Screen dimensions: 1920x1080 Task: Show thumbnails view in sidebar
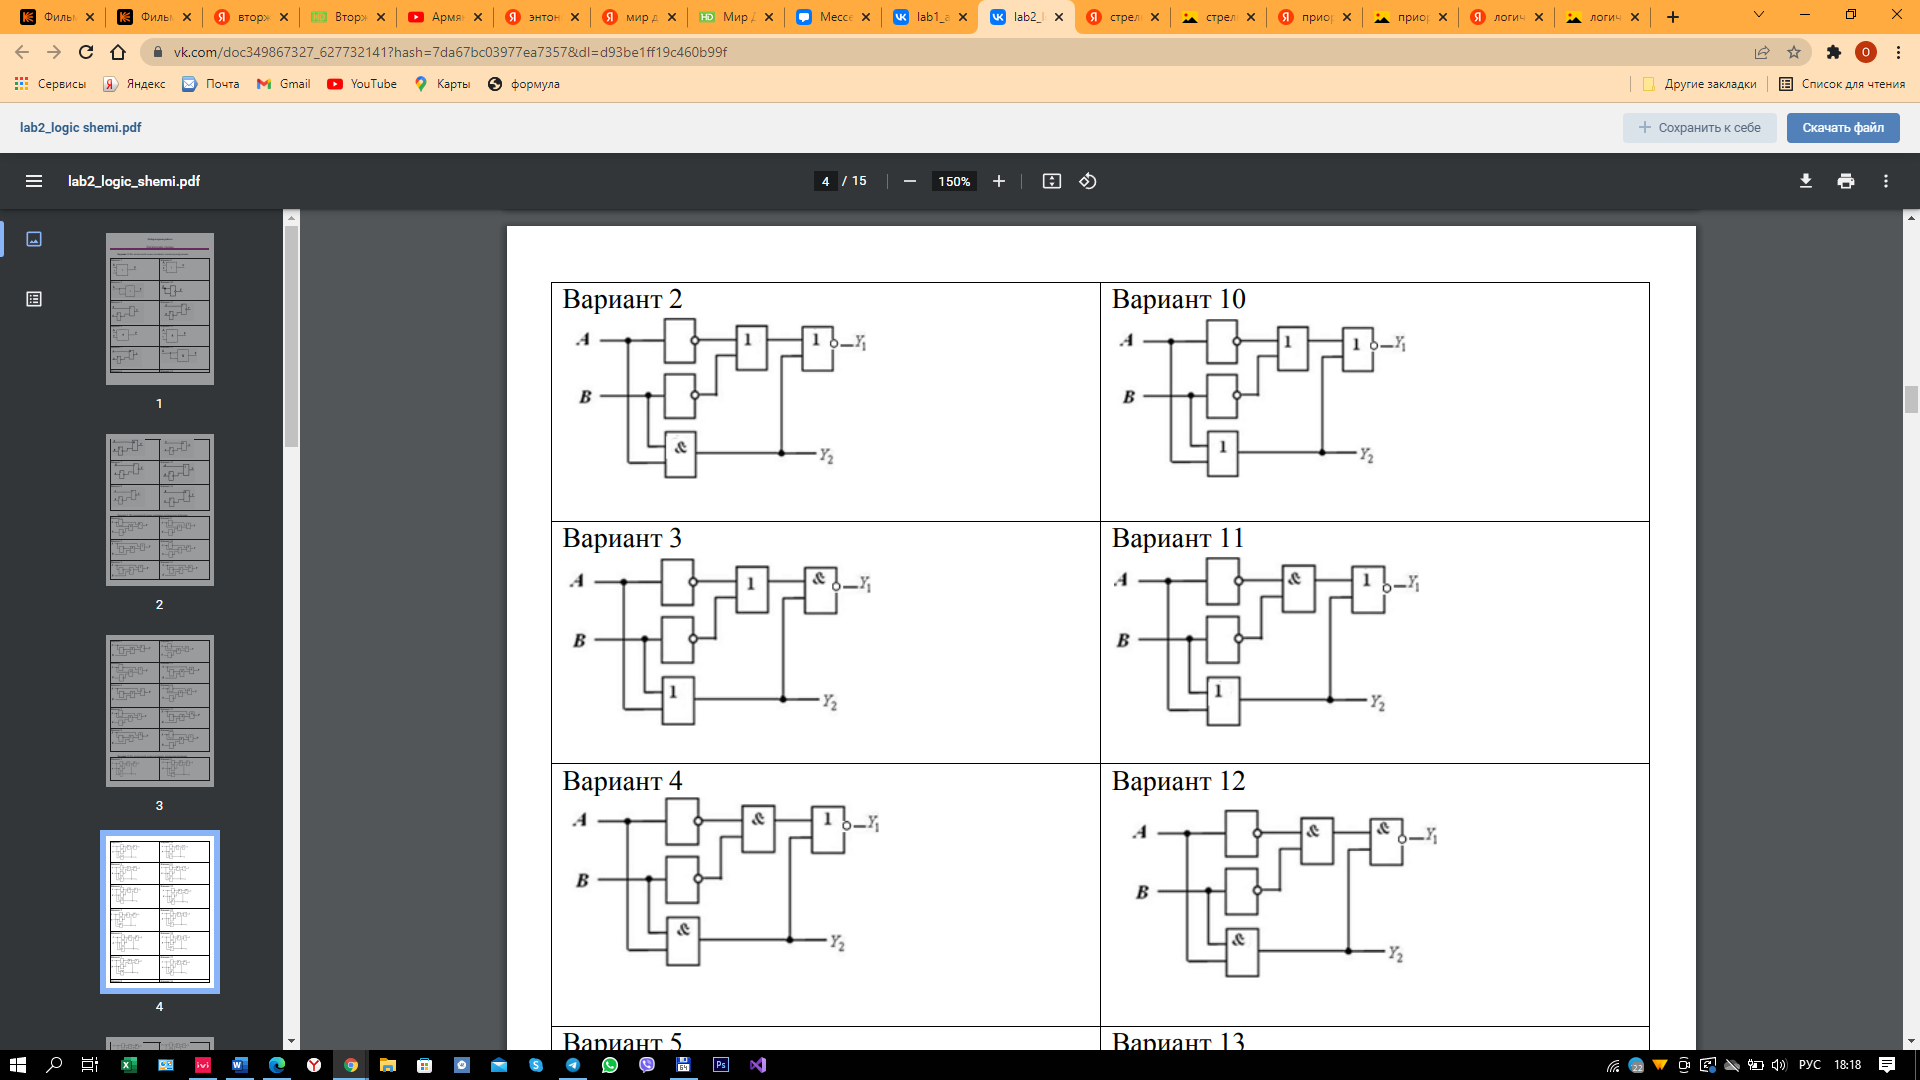click(x=34, y=239)
